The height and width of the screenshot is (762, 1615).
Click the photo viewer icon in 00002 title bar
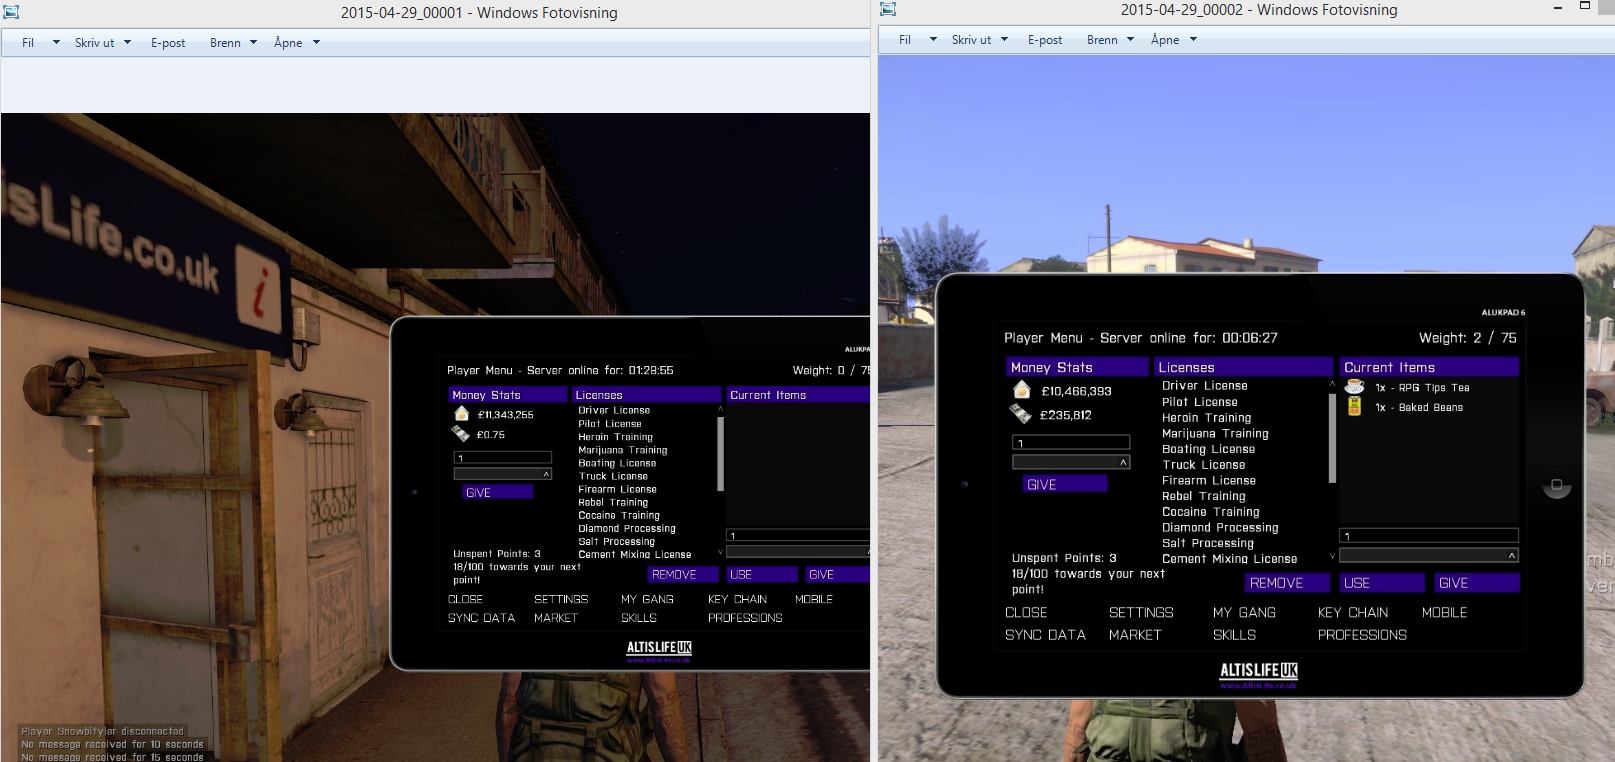click(888, 9)
